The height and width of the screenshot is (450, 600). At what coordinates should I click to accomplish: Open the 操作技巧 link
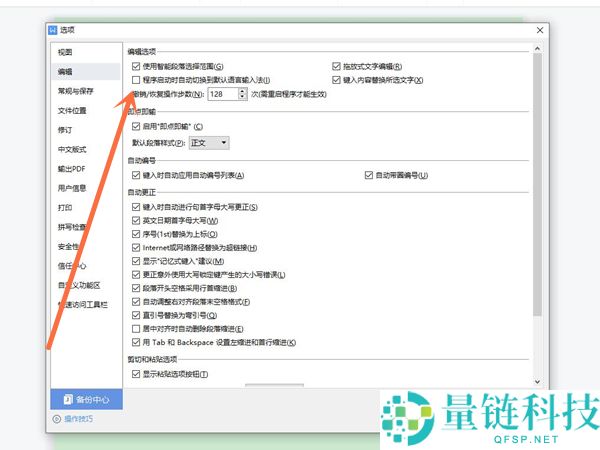79,419
